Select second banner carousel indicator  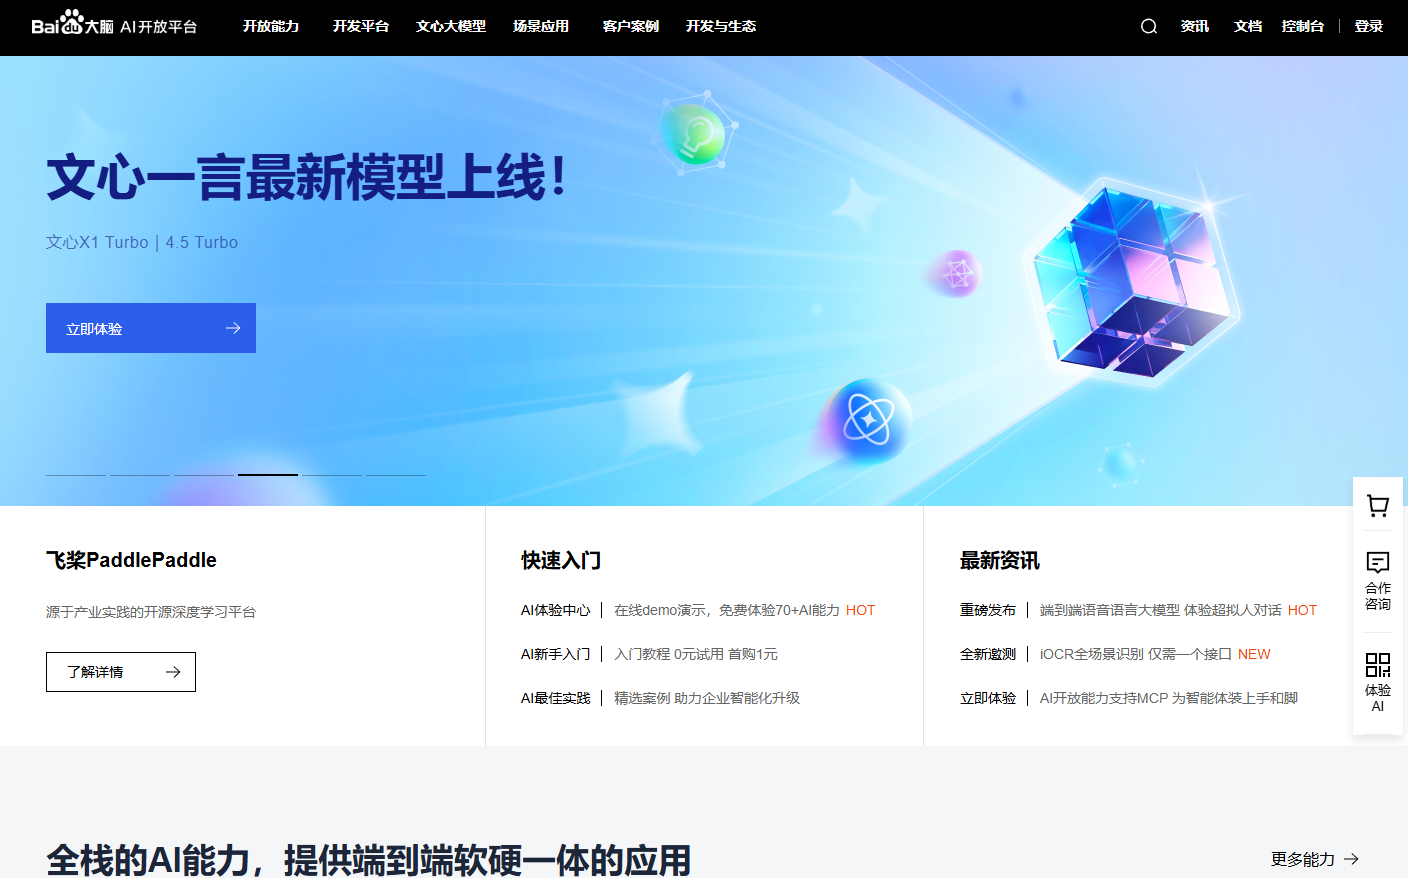(140, 474)
